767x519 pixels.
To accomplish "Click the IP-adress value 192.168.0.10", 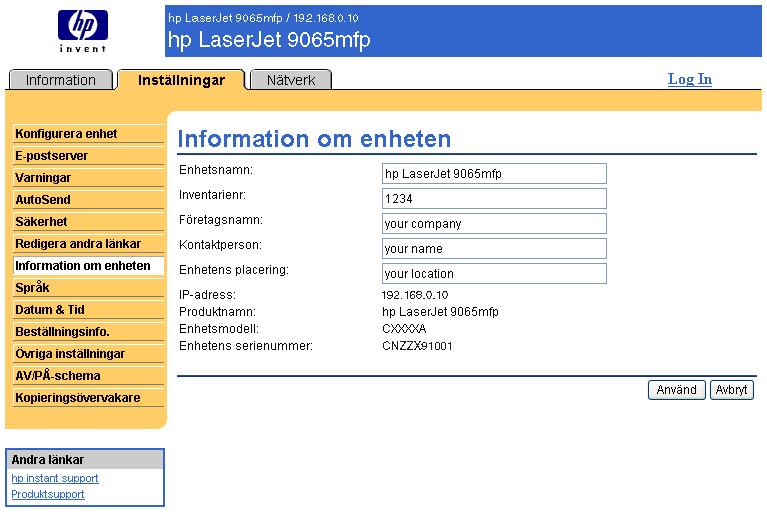I will (415, 295).
